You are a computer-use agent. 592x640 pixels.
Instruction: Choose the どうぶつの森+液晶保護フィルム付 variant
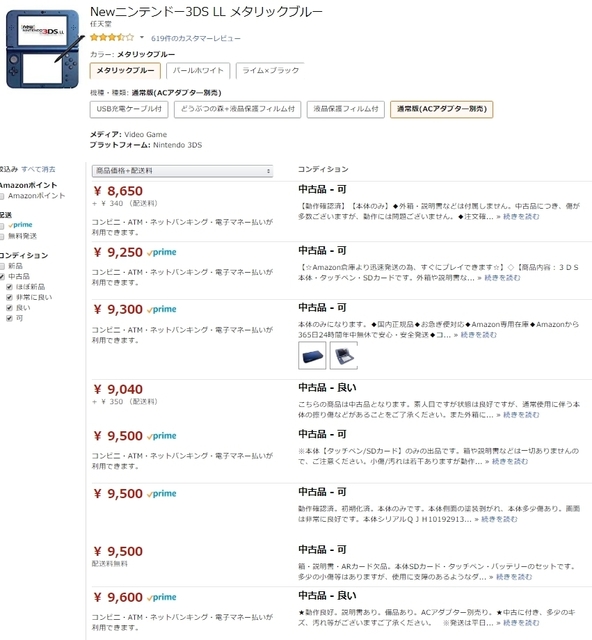238,109
